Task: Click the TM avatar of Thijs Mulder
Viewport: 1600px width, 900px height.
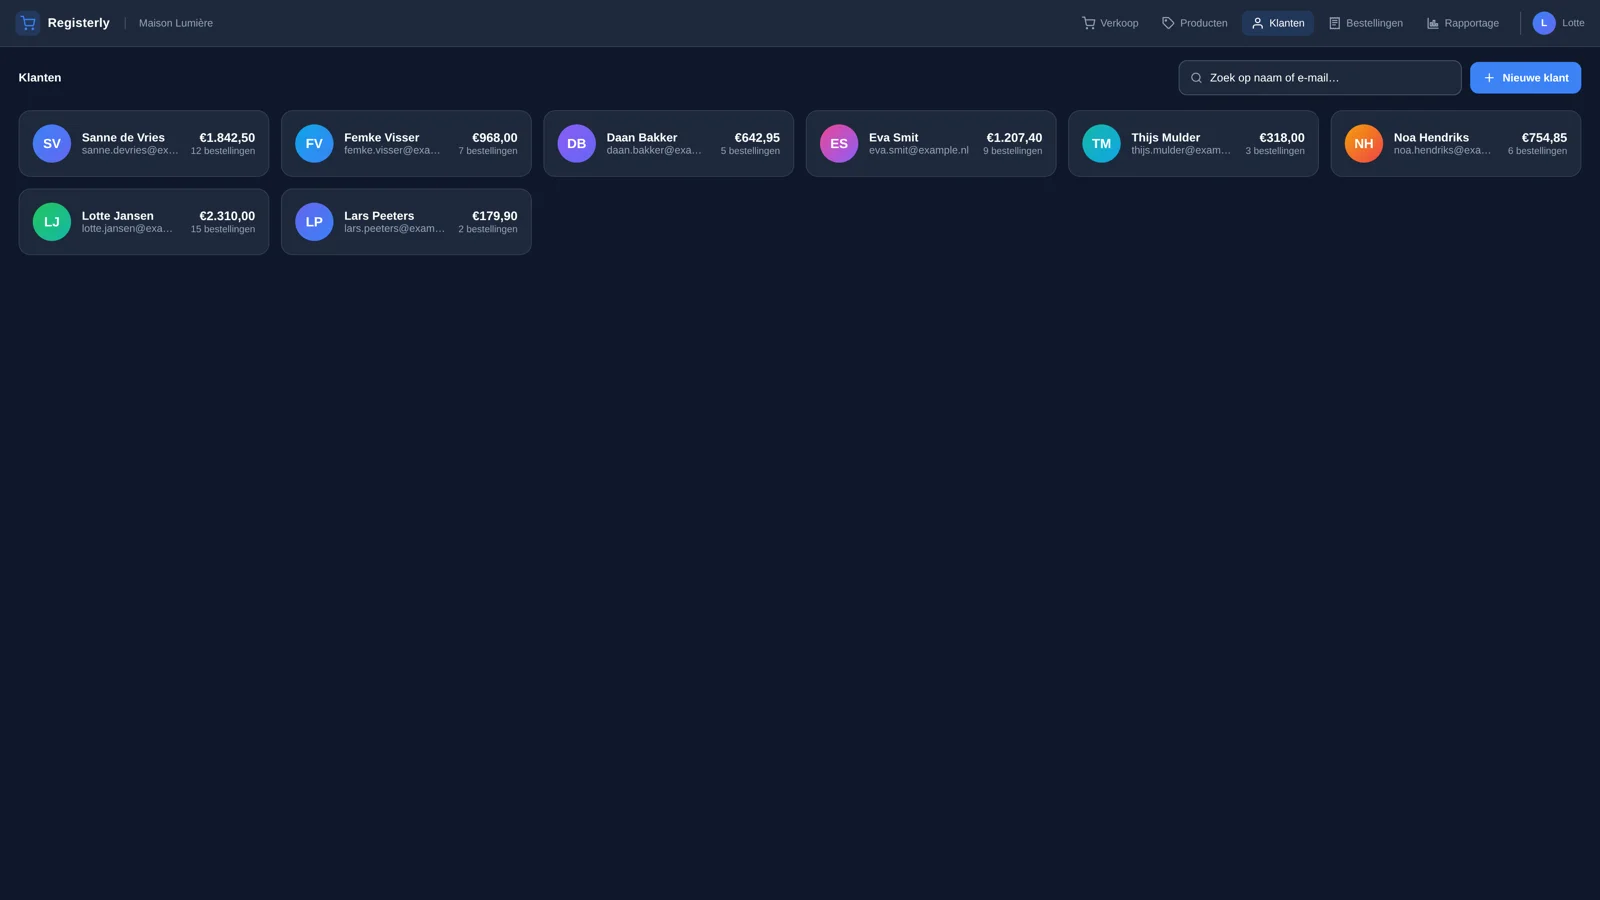Action: click(1101, 144)
